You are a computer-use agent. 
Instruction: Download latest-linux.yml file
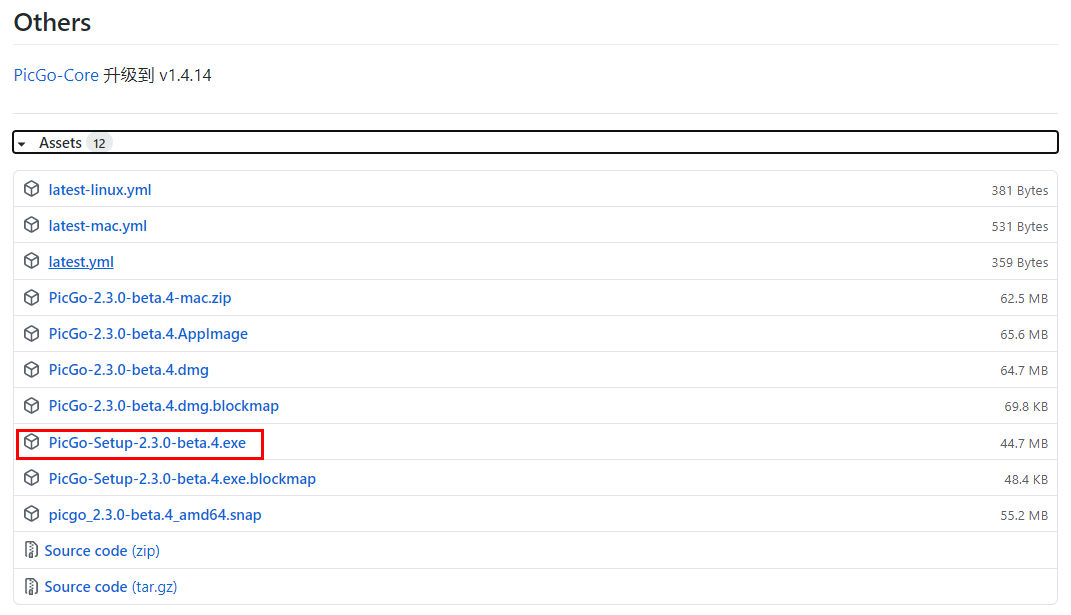point(100,190)
